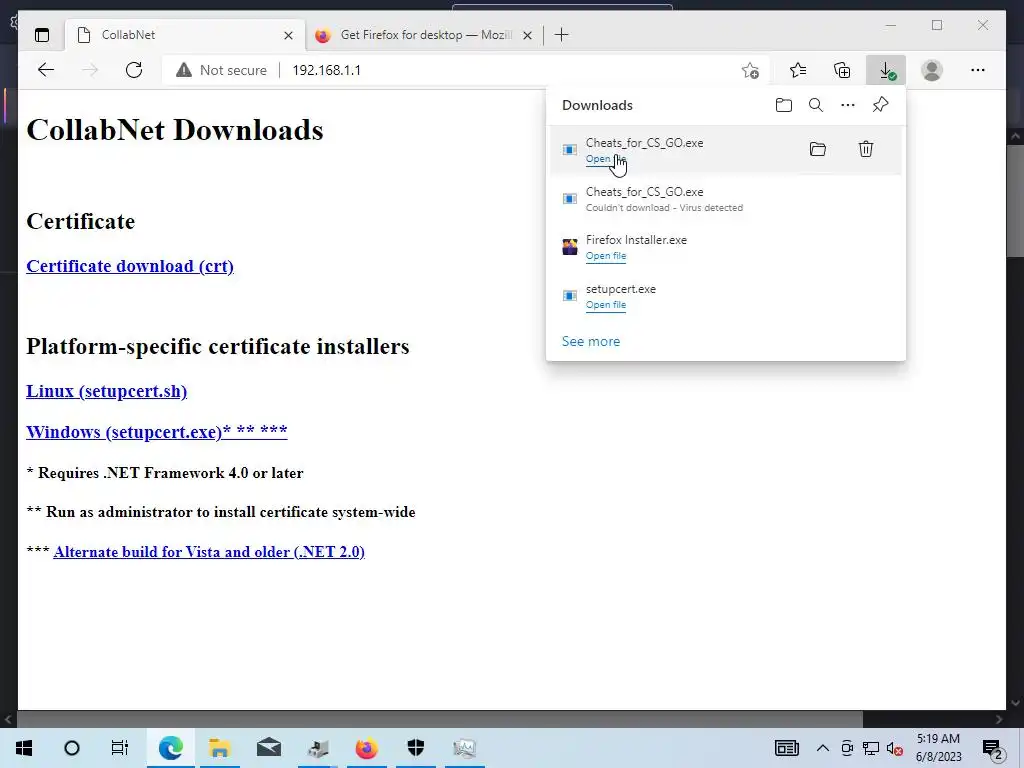The width and height of the screenshot is (1024, 768).
Task: Open downloads folder icon in Downloads panel
Action: [784, 105]
